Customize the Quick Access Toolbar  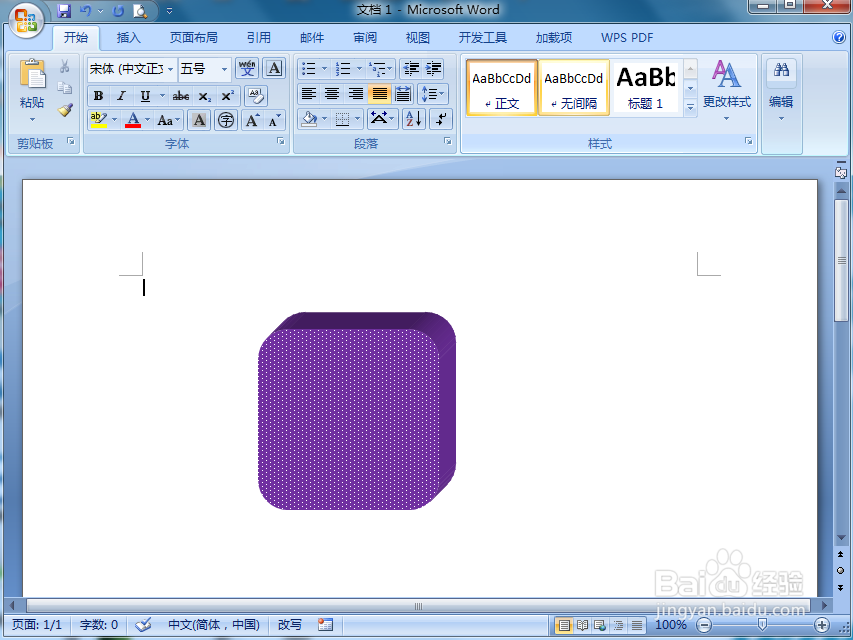tap(169, 10)
